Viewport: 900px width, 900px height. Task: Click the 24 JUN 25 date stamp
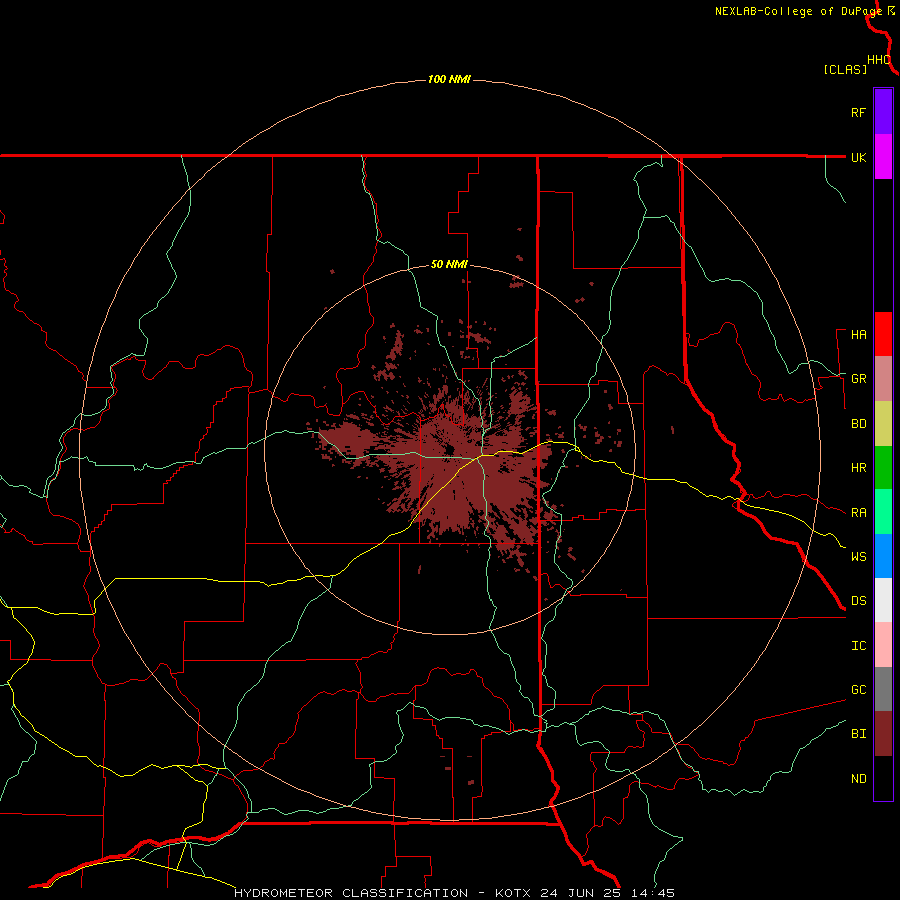[x=584, y=893]
